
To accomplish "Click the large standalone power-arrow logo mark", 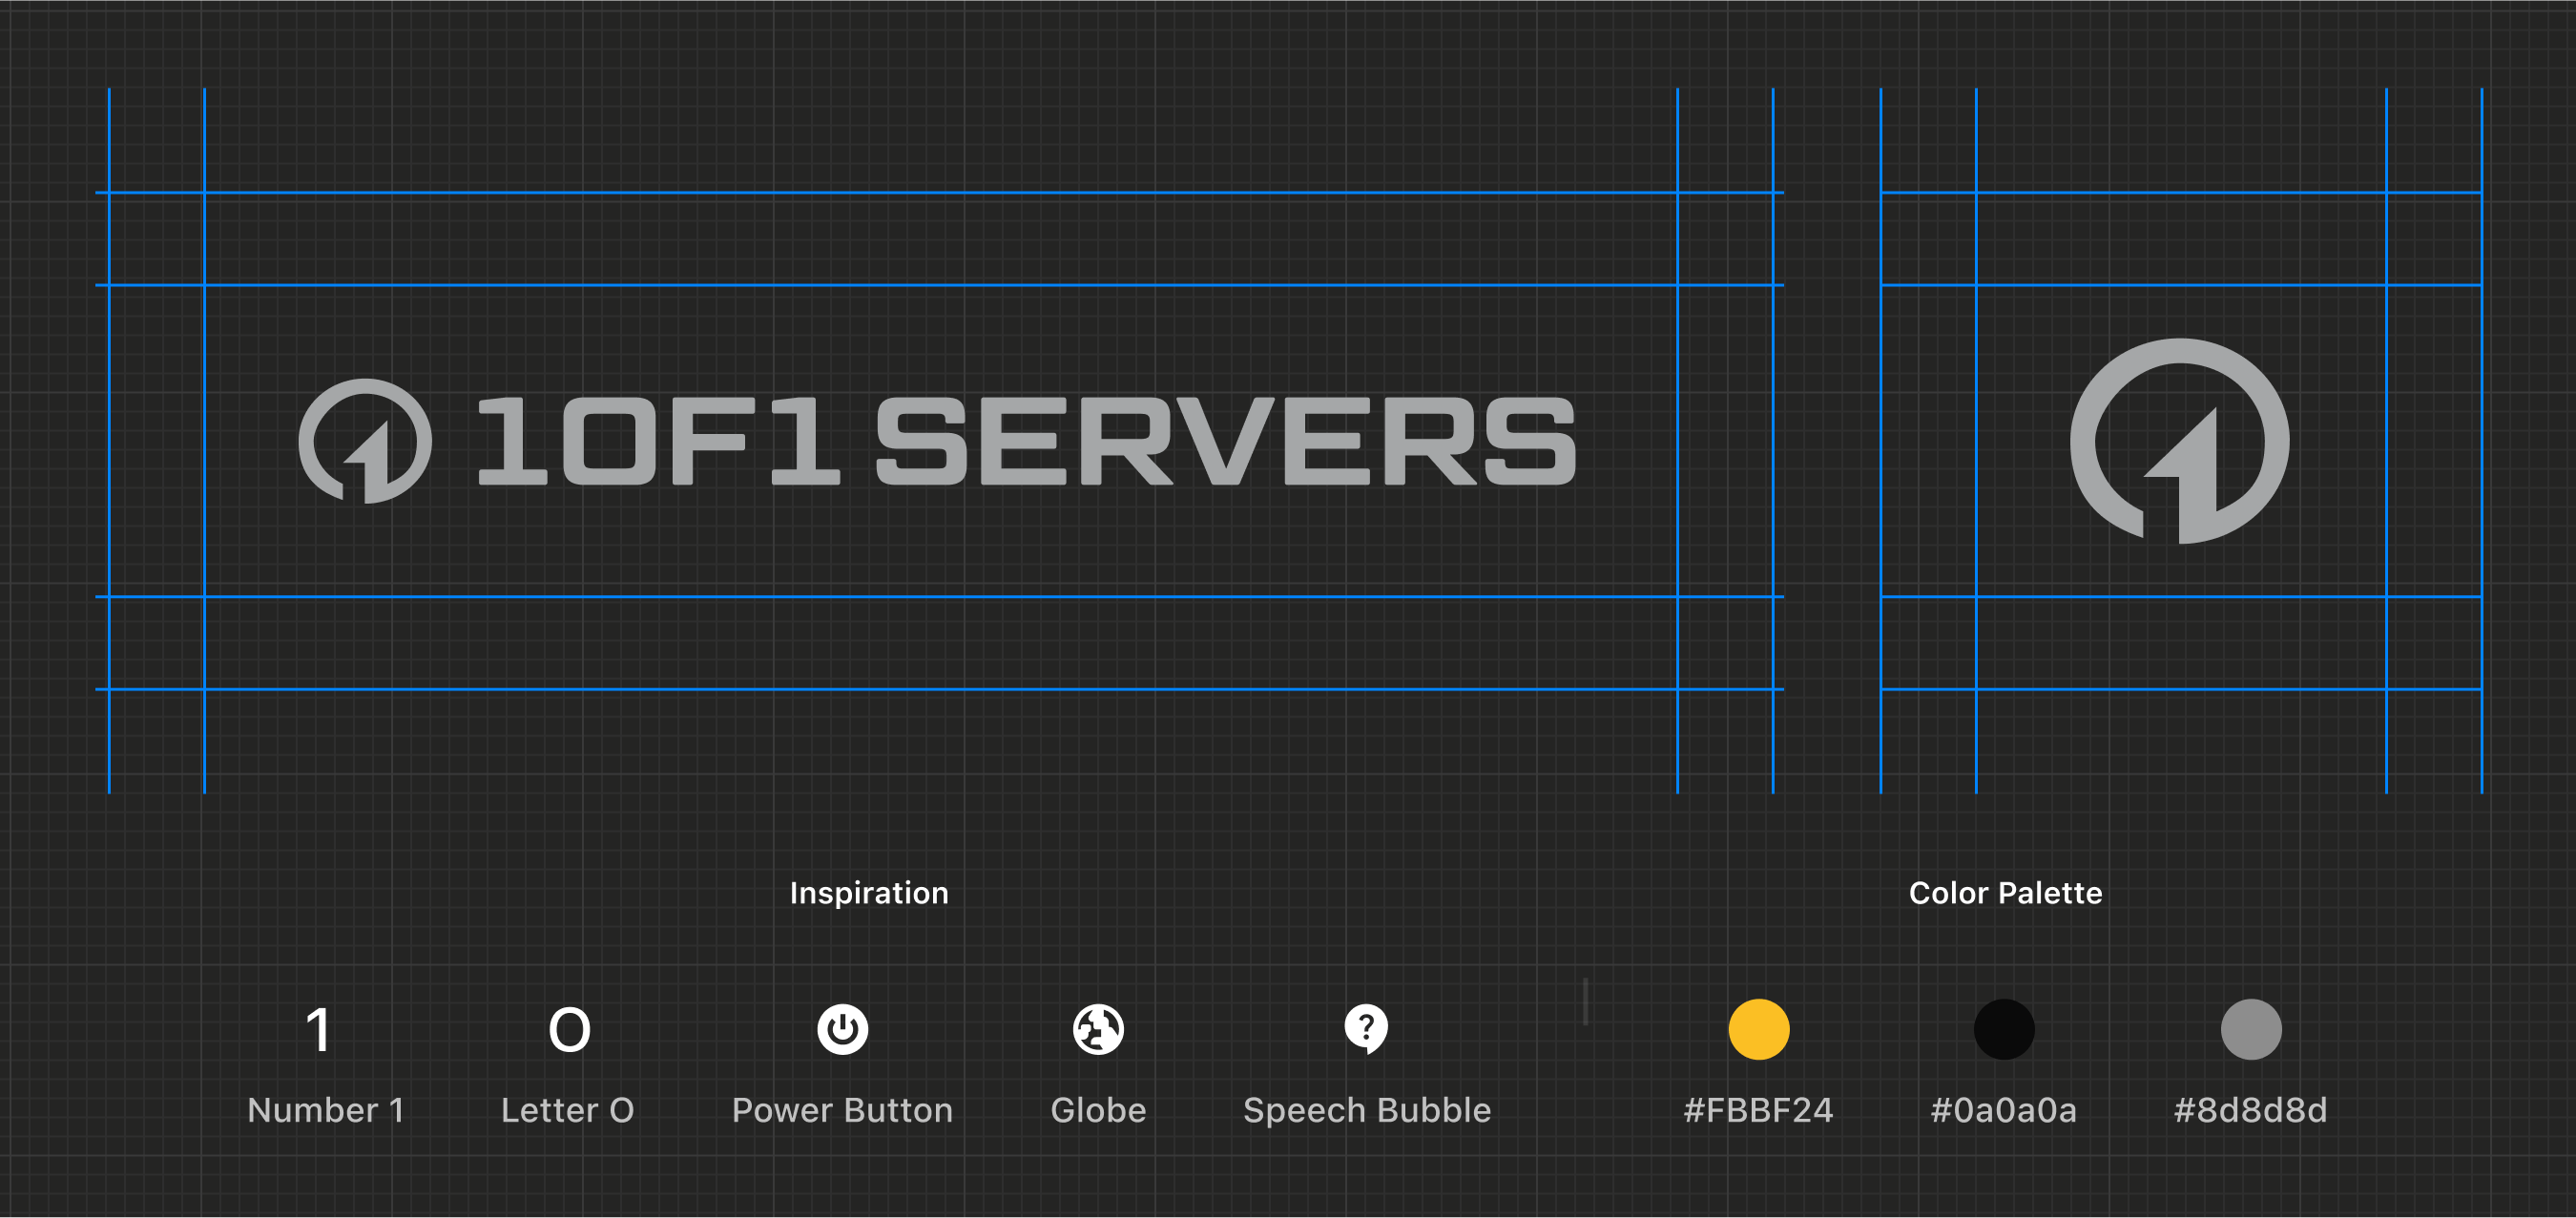I will (x=2179, y=441).
